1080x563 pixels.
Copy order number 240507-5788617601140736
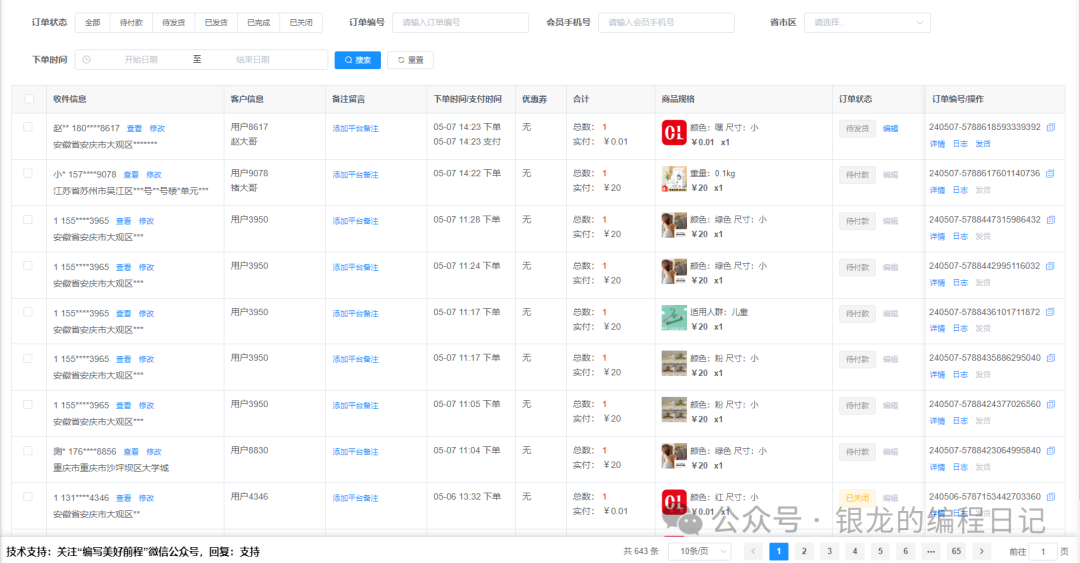point(1050,174)
